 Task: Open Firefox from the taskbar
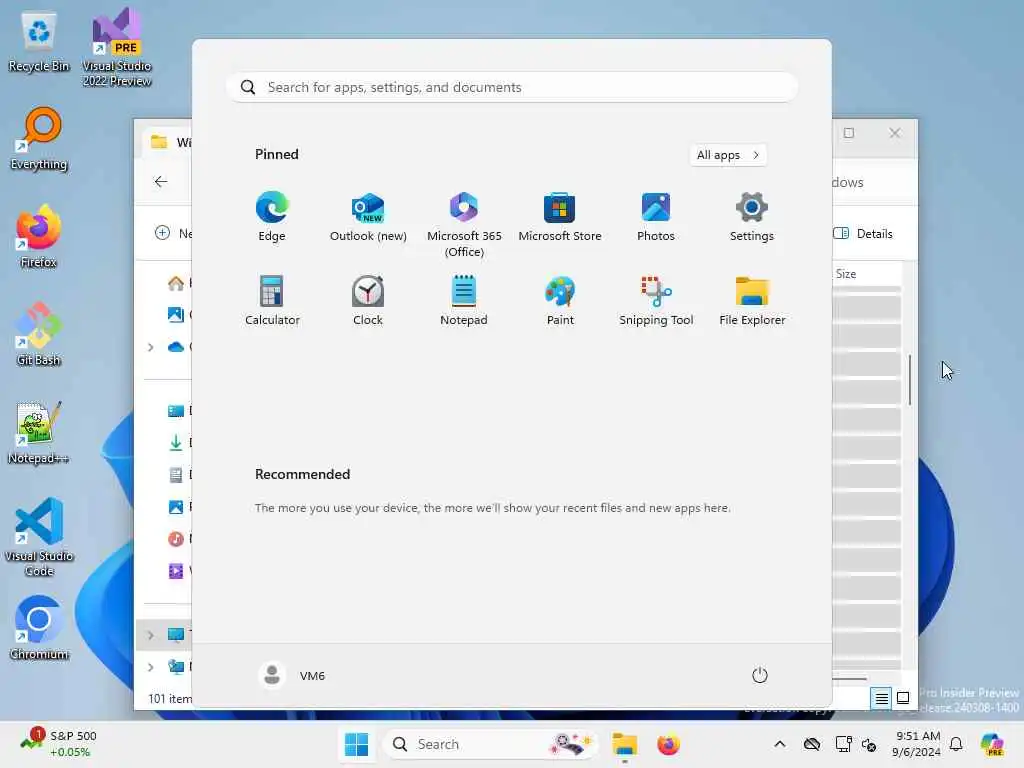668,744
